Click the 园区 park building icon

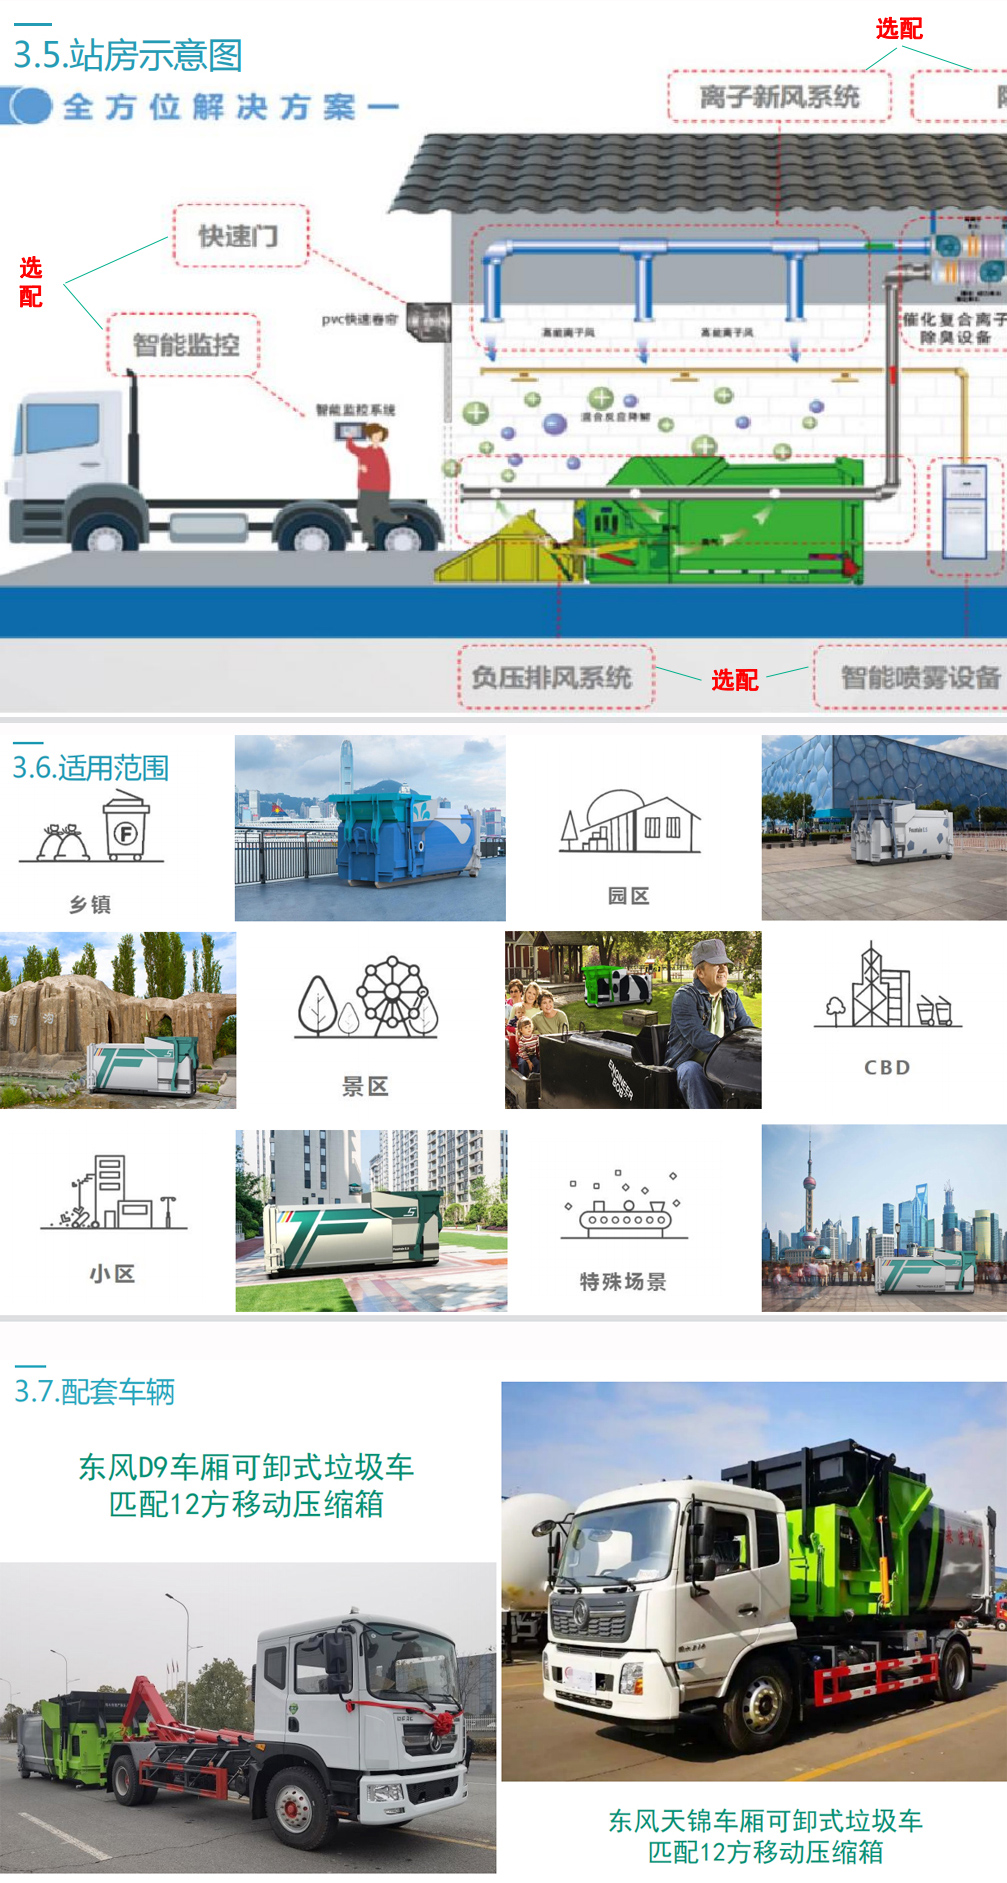point(629,822)
